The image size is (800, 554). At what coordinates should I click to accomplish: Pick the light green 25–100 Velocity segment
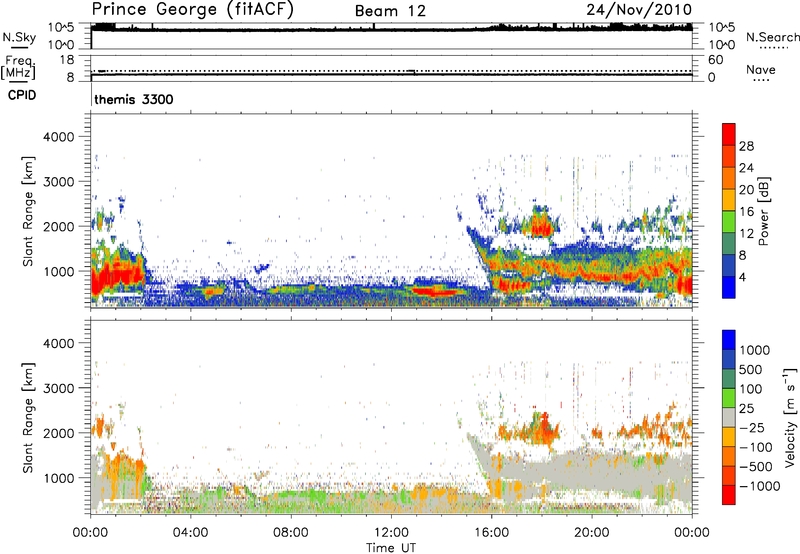pos(729,398)
